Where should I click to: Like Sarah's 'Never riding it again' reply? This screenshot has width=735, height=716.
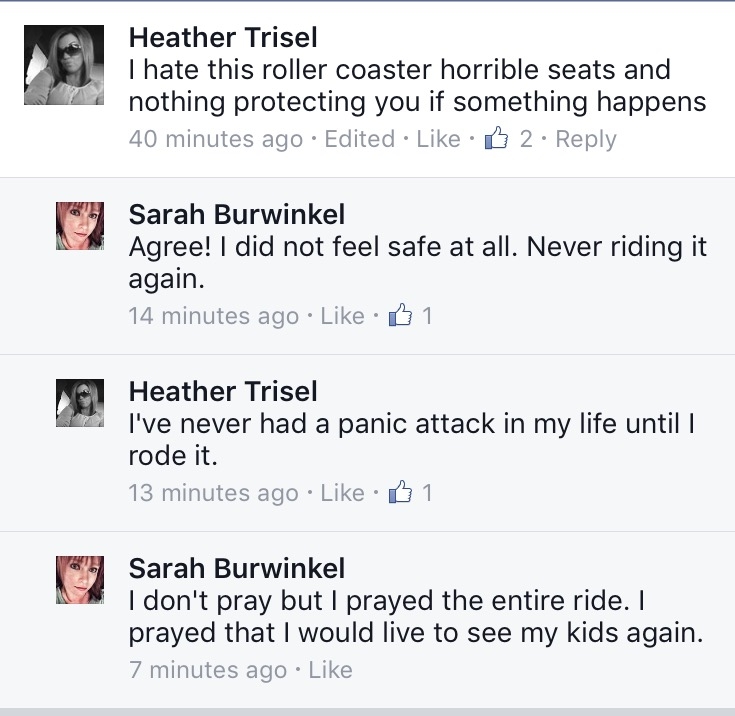point(343,316)
